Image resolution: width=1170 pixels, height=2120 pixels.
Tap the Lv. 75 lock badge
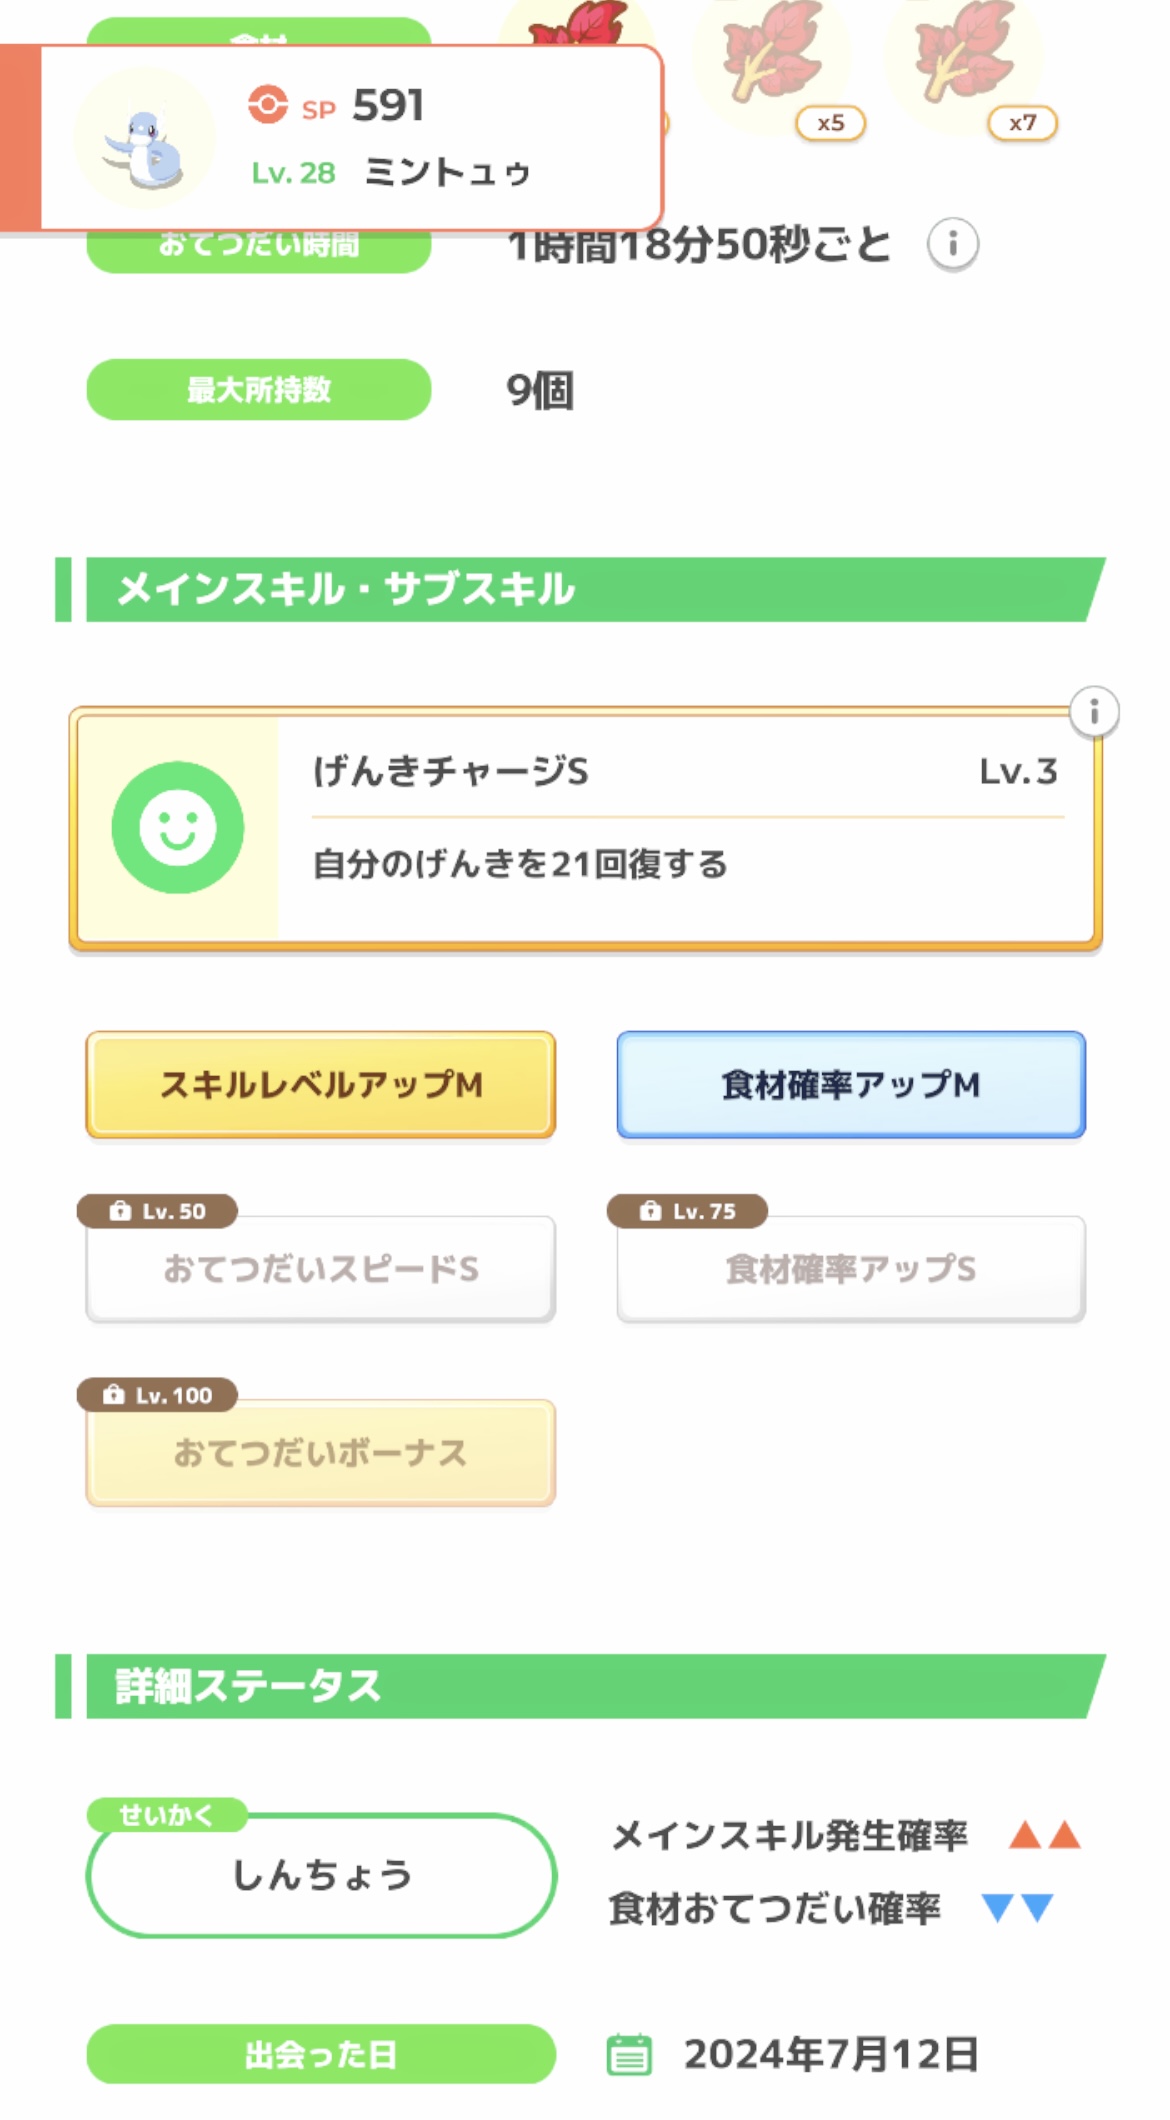(688, 1211)
